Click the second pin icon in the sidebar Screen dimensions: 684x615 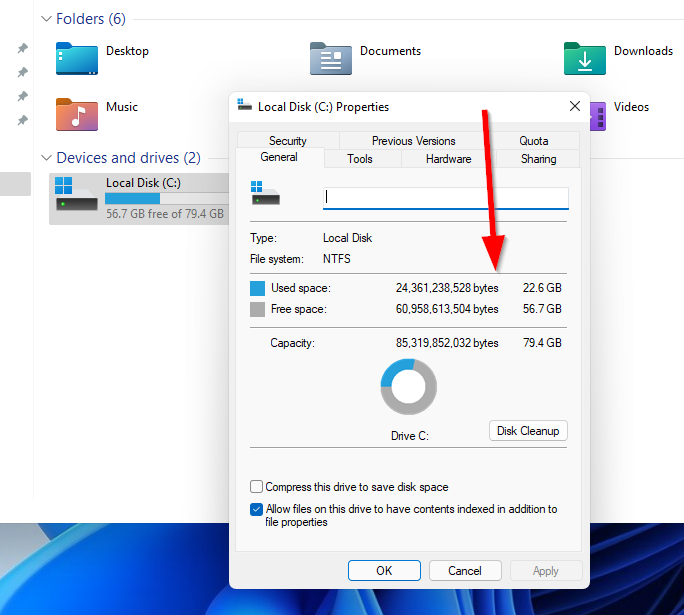click(x=22, y=72)
